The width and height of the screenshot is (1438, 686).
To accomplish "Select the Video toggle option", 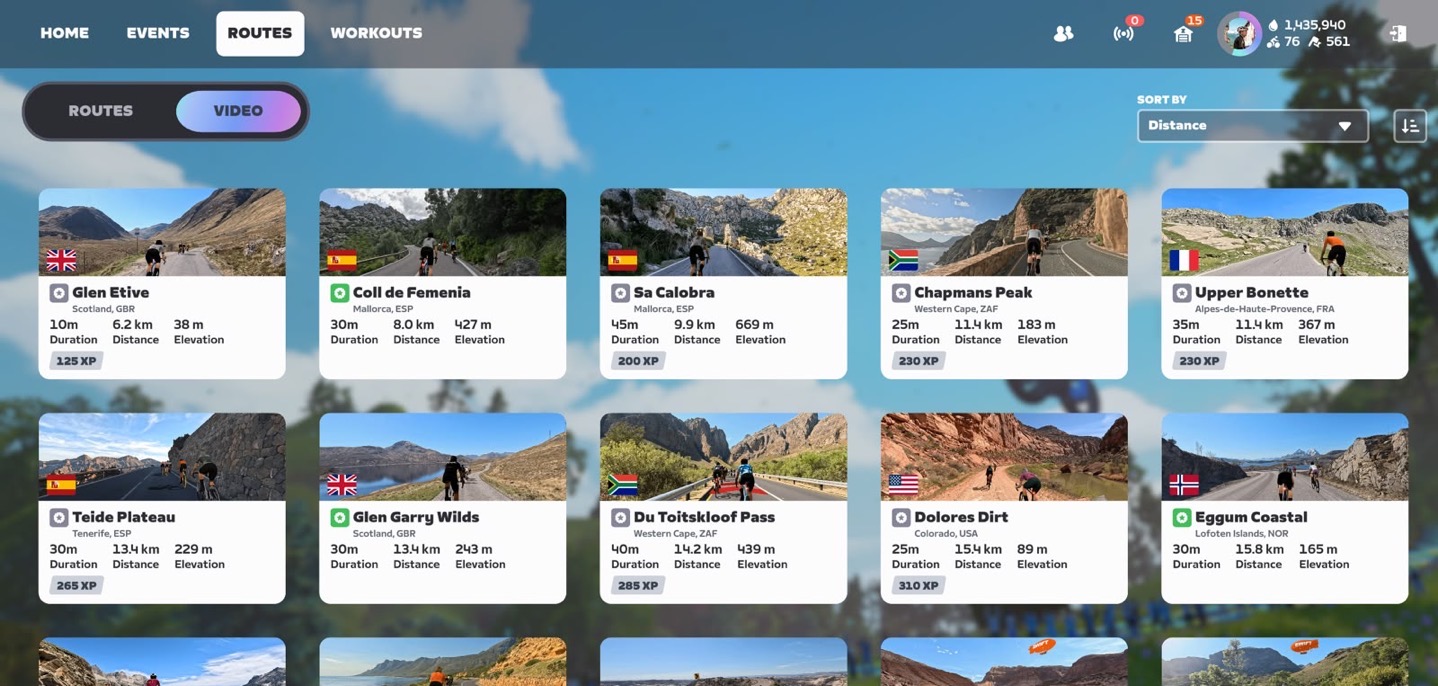I will pos(238,111).
